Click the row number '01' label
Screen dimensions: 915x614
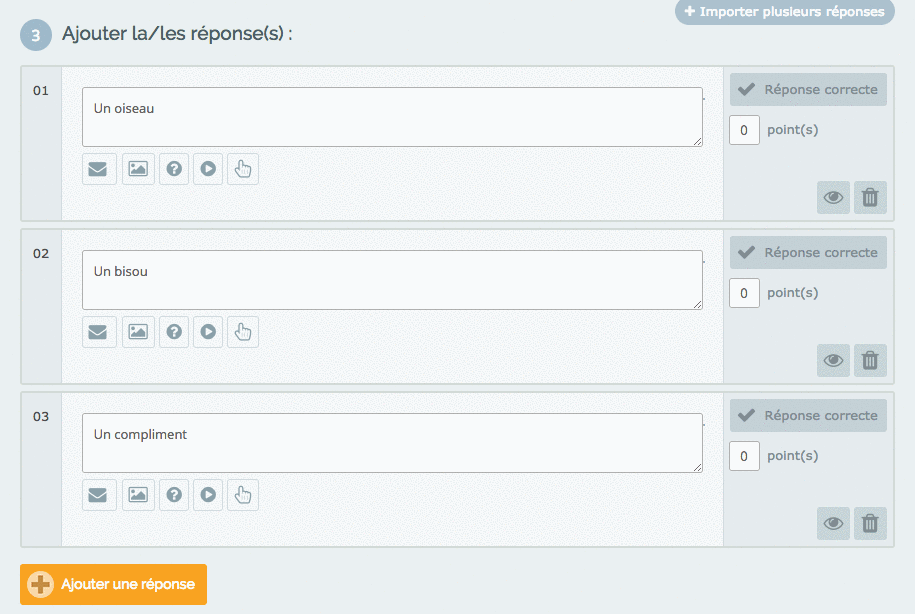point(41,91)
